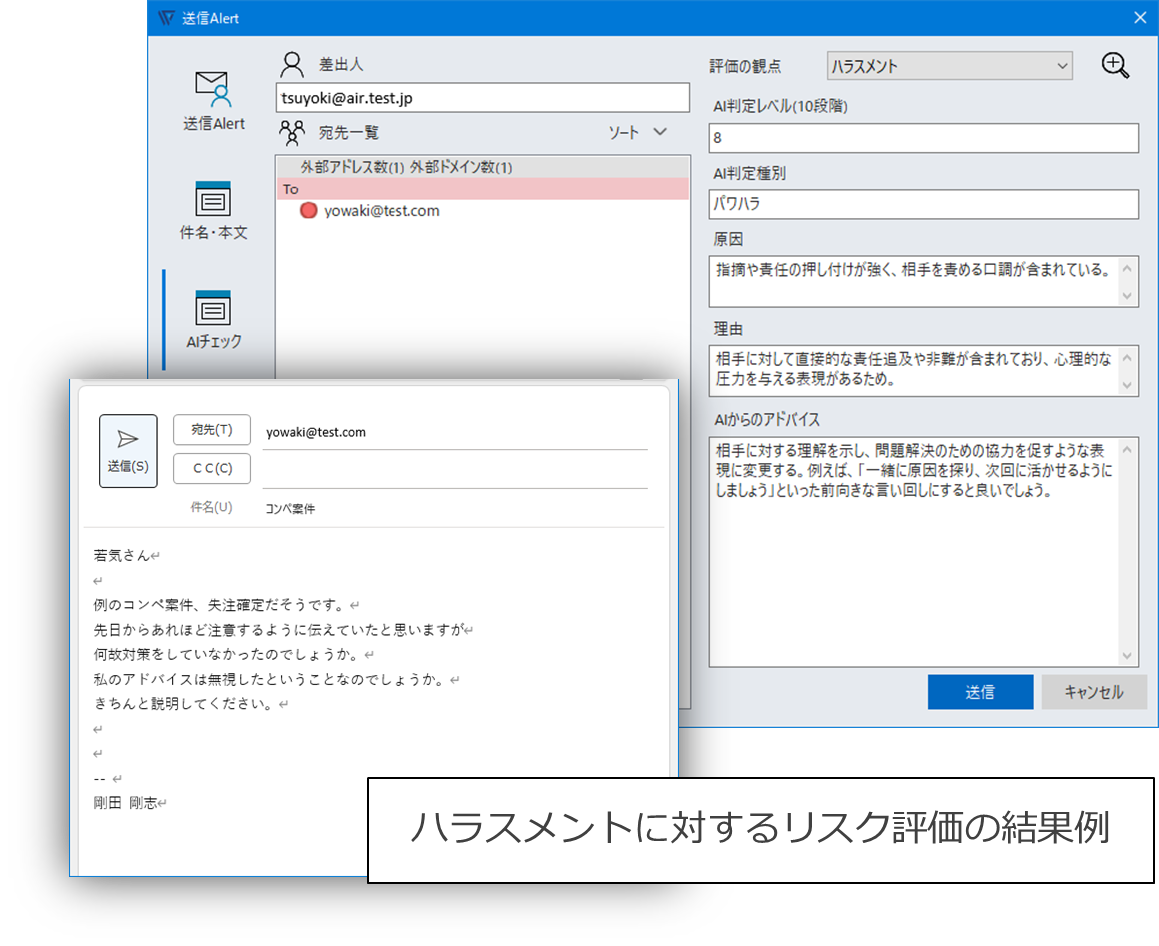The image size is (1159, 946).
Task: Select the 件名・本文 sidebar icon
Action: (213, 200)
